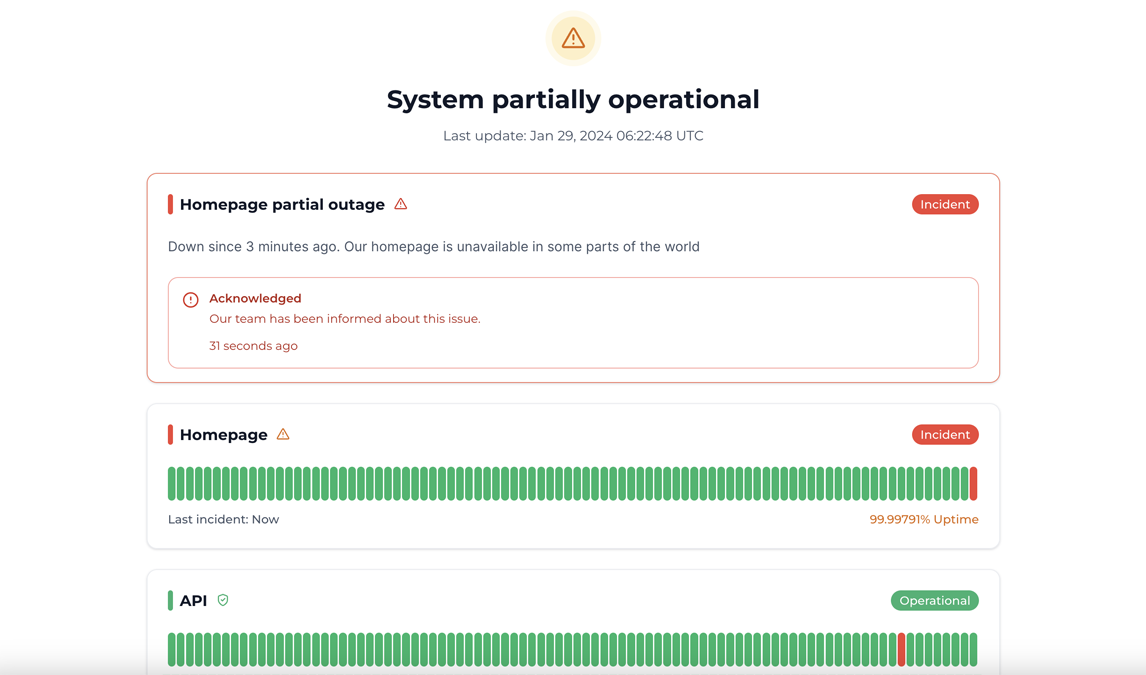1146x675 pixels.
Task: Click first green bar in Homepage uptime chart
Action: (172, 484)
